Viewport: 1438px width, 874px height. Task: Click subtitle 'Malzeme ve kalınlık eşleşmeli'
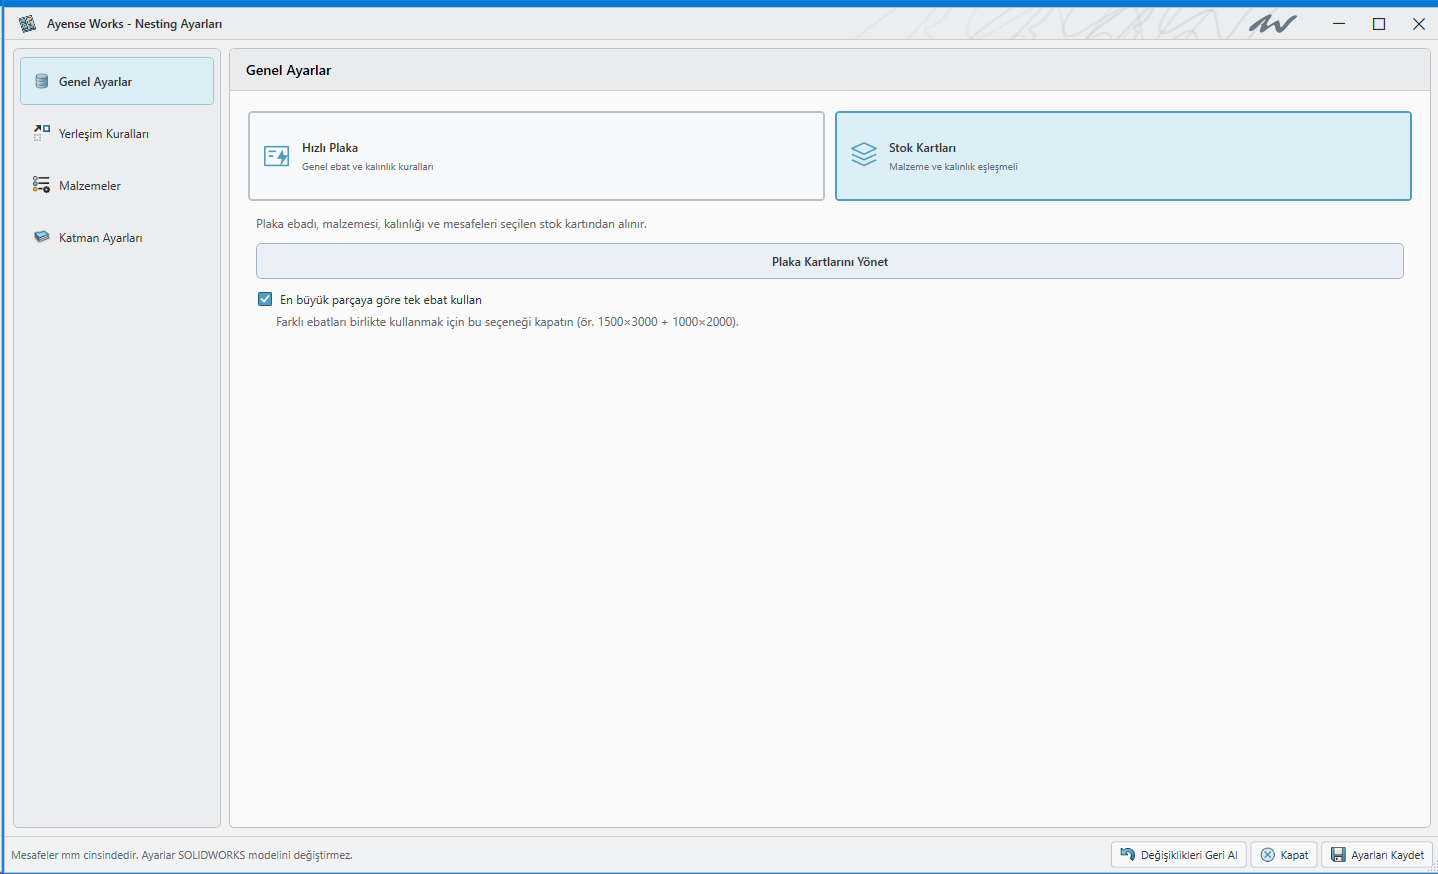pos(953,167)
